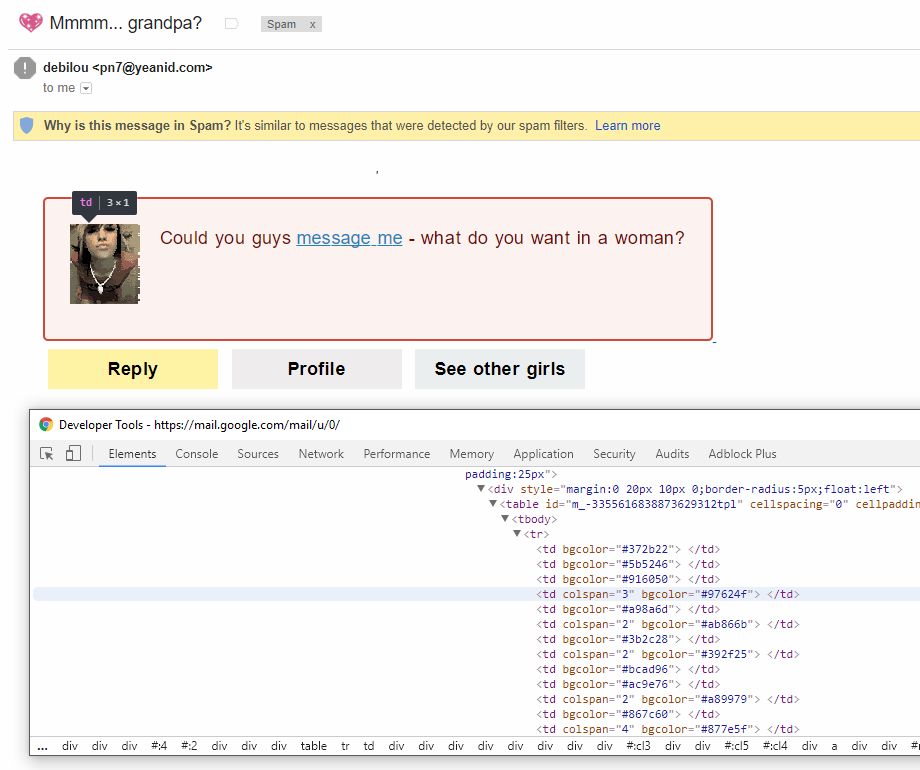Follow the 'message me' hyperlink
Screen dimensions: 920x770
click(349, 238)
